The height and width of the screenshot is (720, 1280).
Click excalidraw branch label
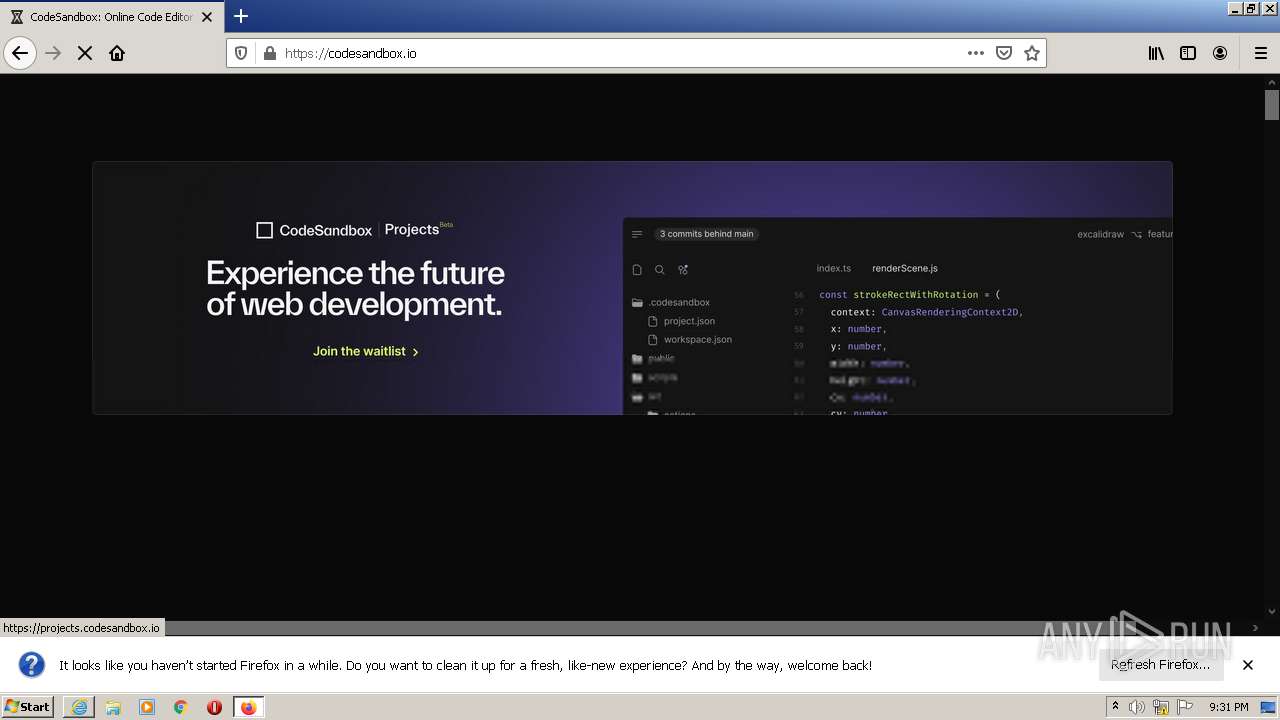coord(1100,234)
